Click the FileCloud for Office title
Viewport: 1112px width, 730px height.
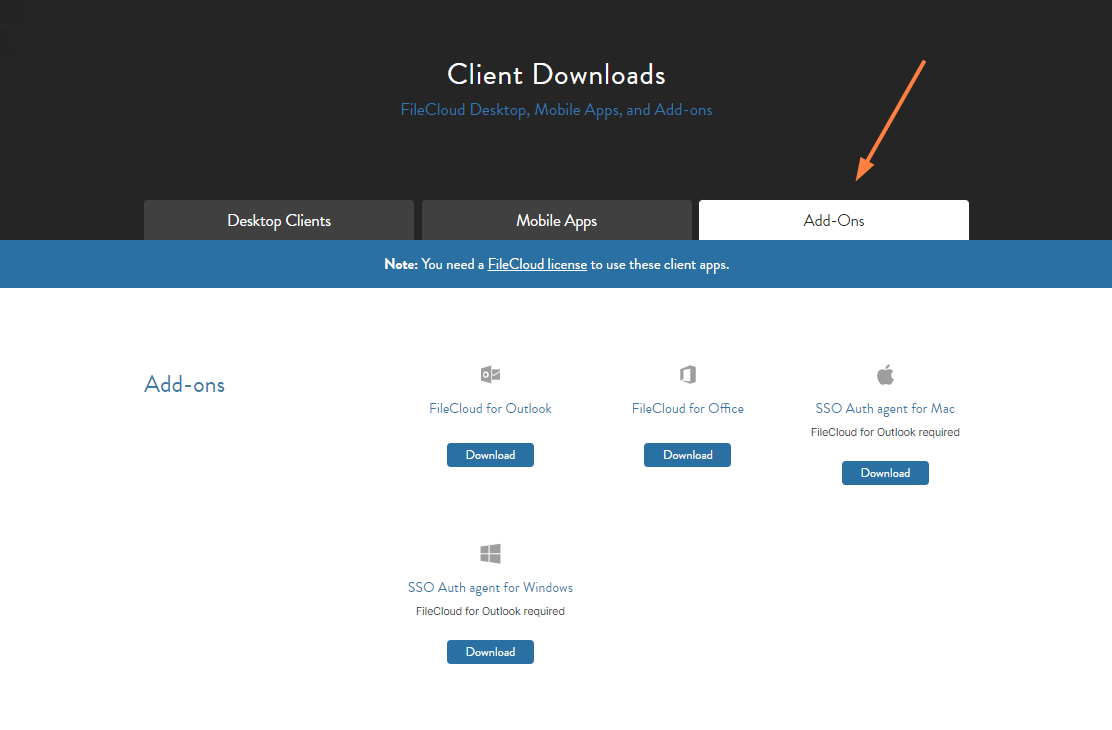click(x=687, y=408)
